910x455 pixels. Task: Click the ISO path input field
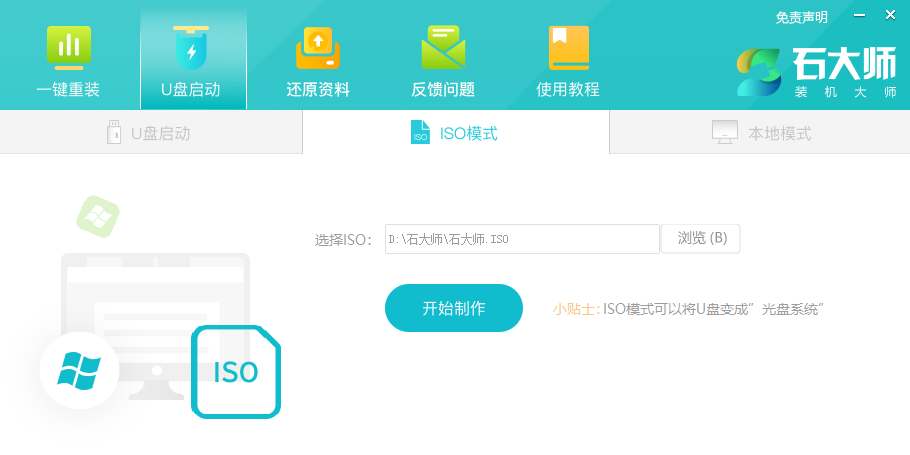click(522, 239)
